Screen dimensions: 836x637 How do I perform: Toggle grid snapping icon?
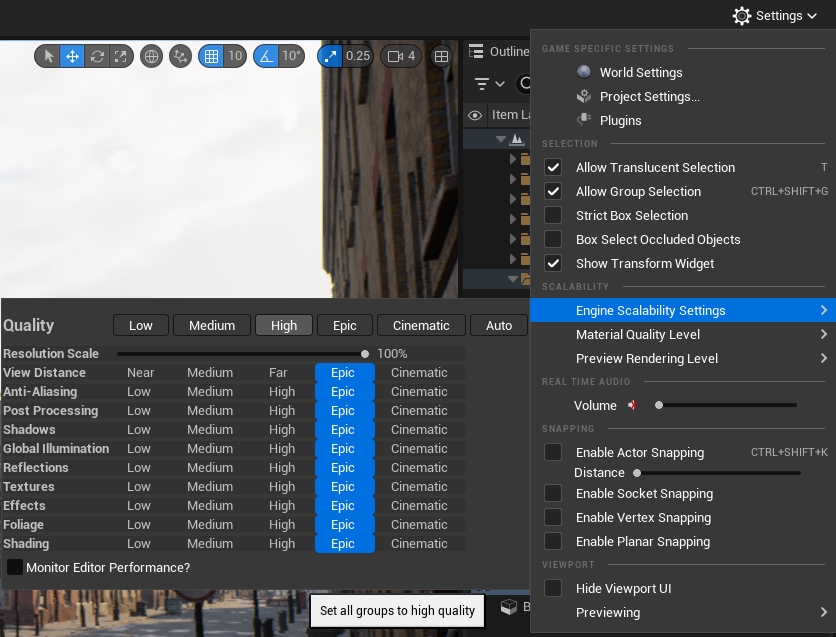pyautogui.click(x=211, y=56)
